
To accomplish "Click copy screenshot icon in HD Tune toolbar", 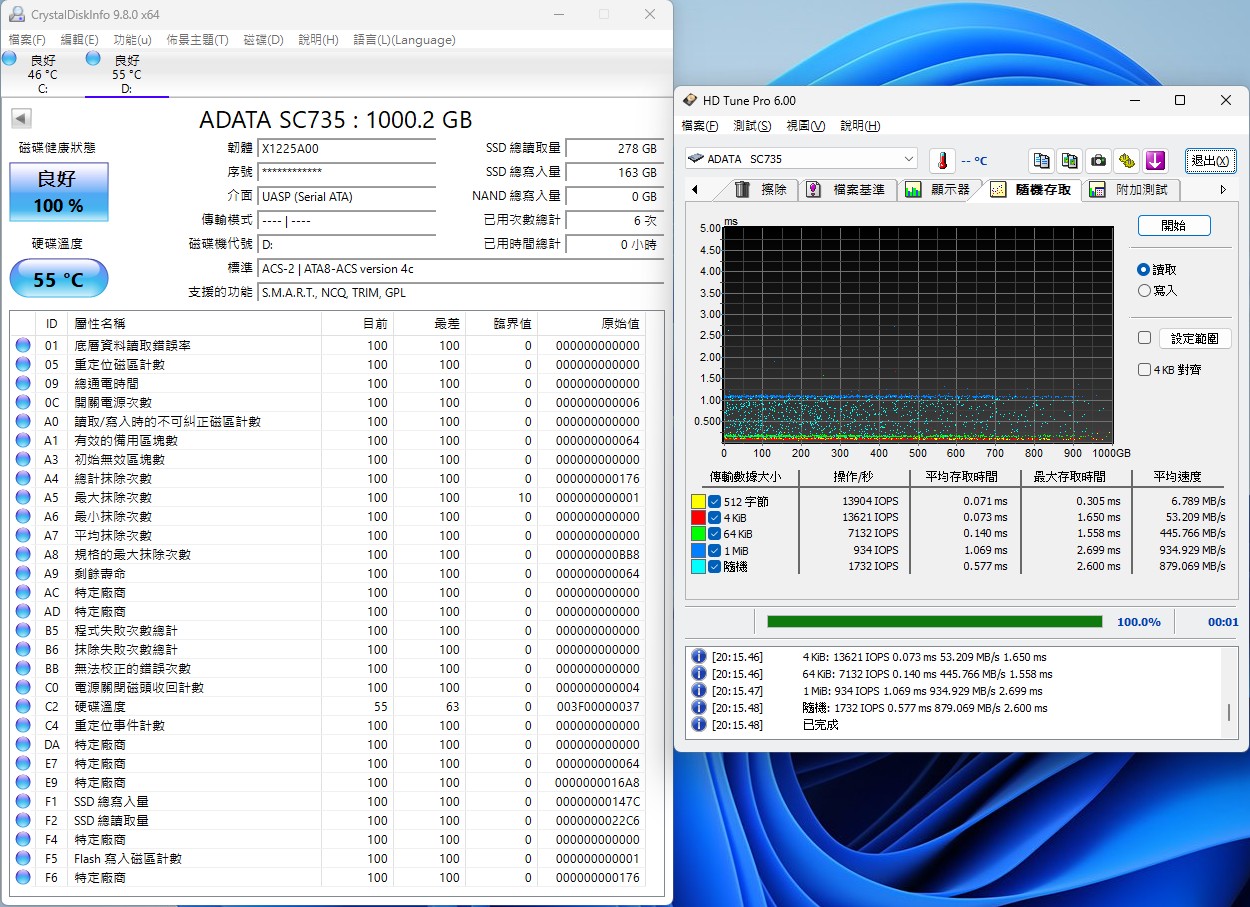I will [1070, 160].
